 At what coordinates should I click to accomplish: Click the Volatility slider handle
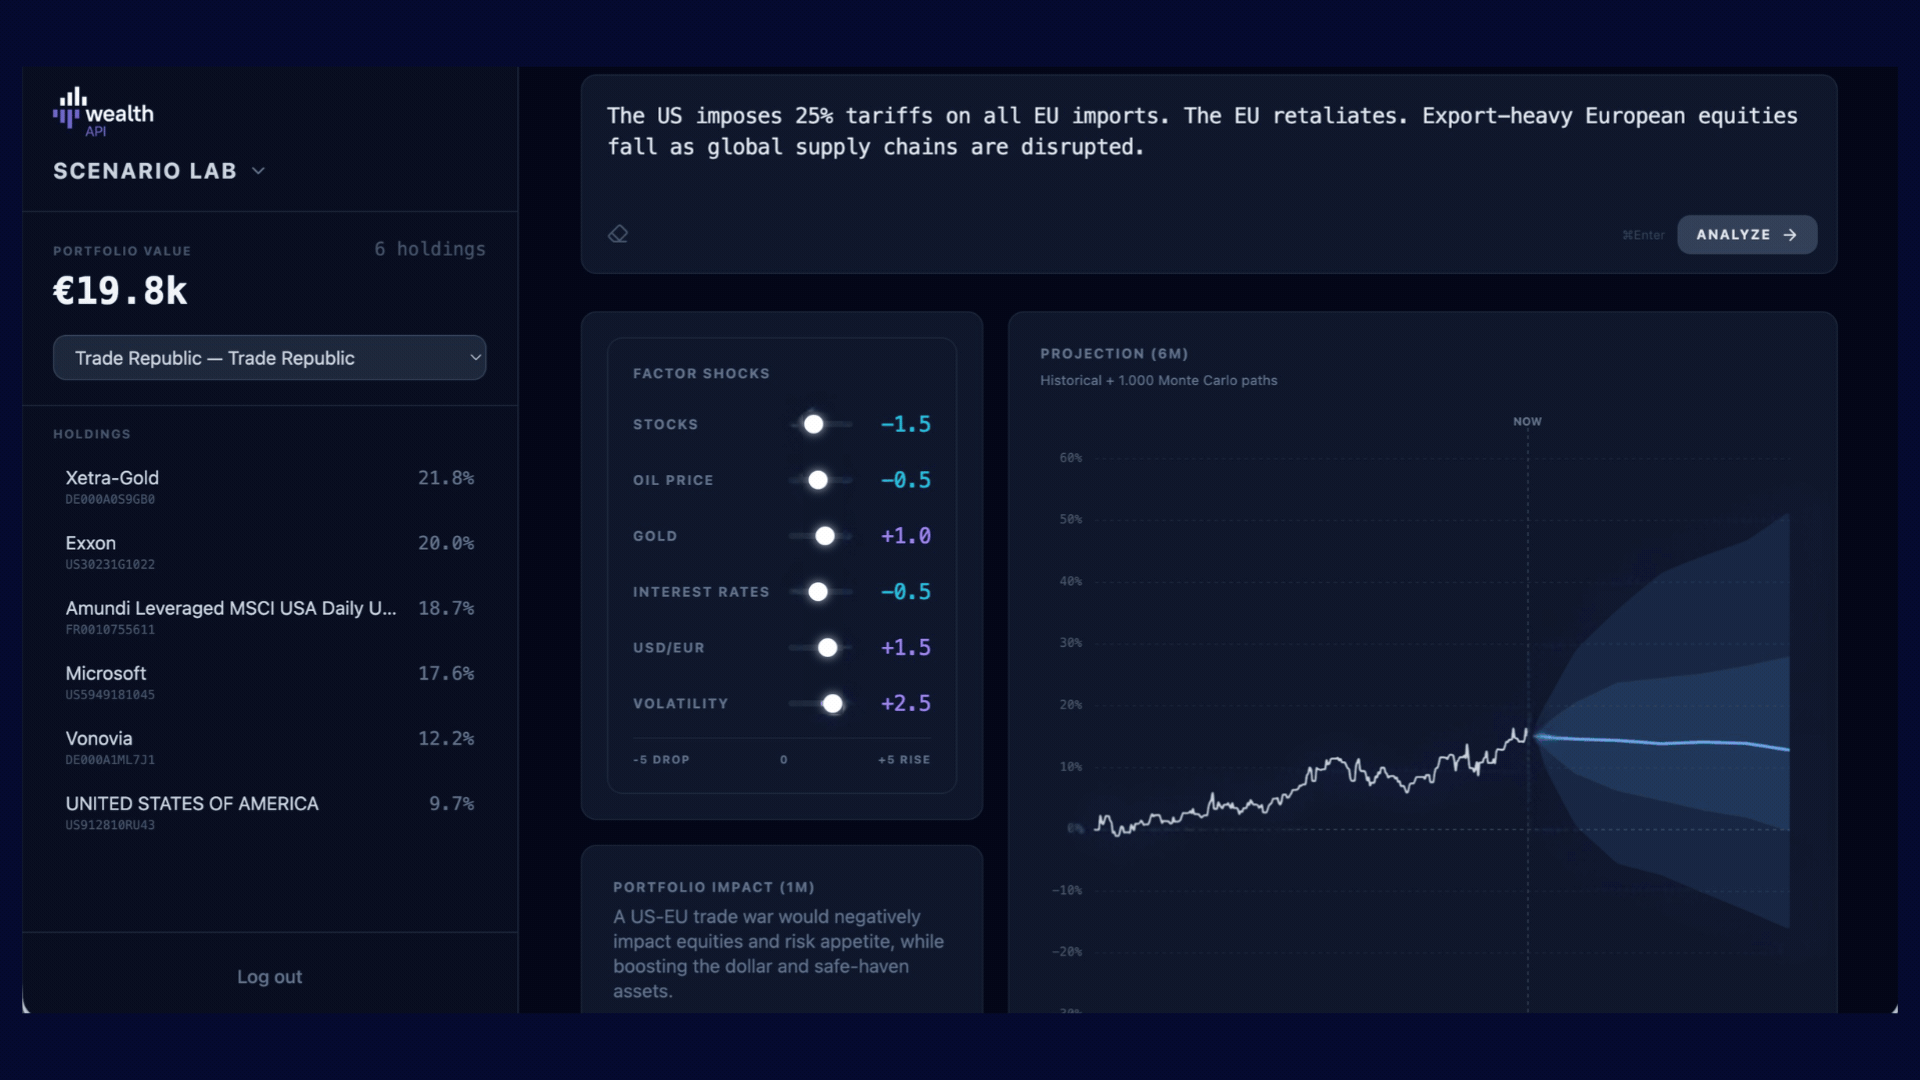[x=833, y=705]
